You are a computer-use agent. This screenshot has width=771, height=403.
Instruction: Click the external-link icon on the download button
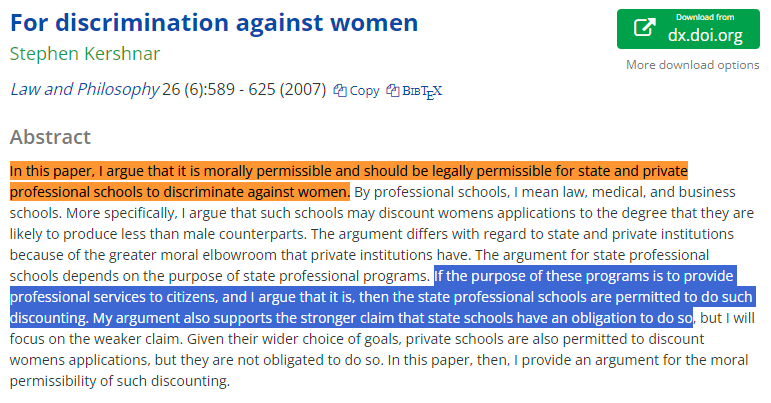(x=643, y=29)
